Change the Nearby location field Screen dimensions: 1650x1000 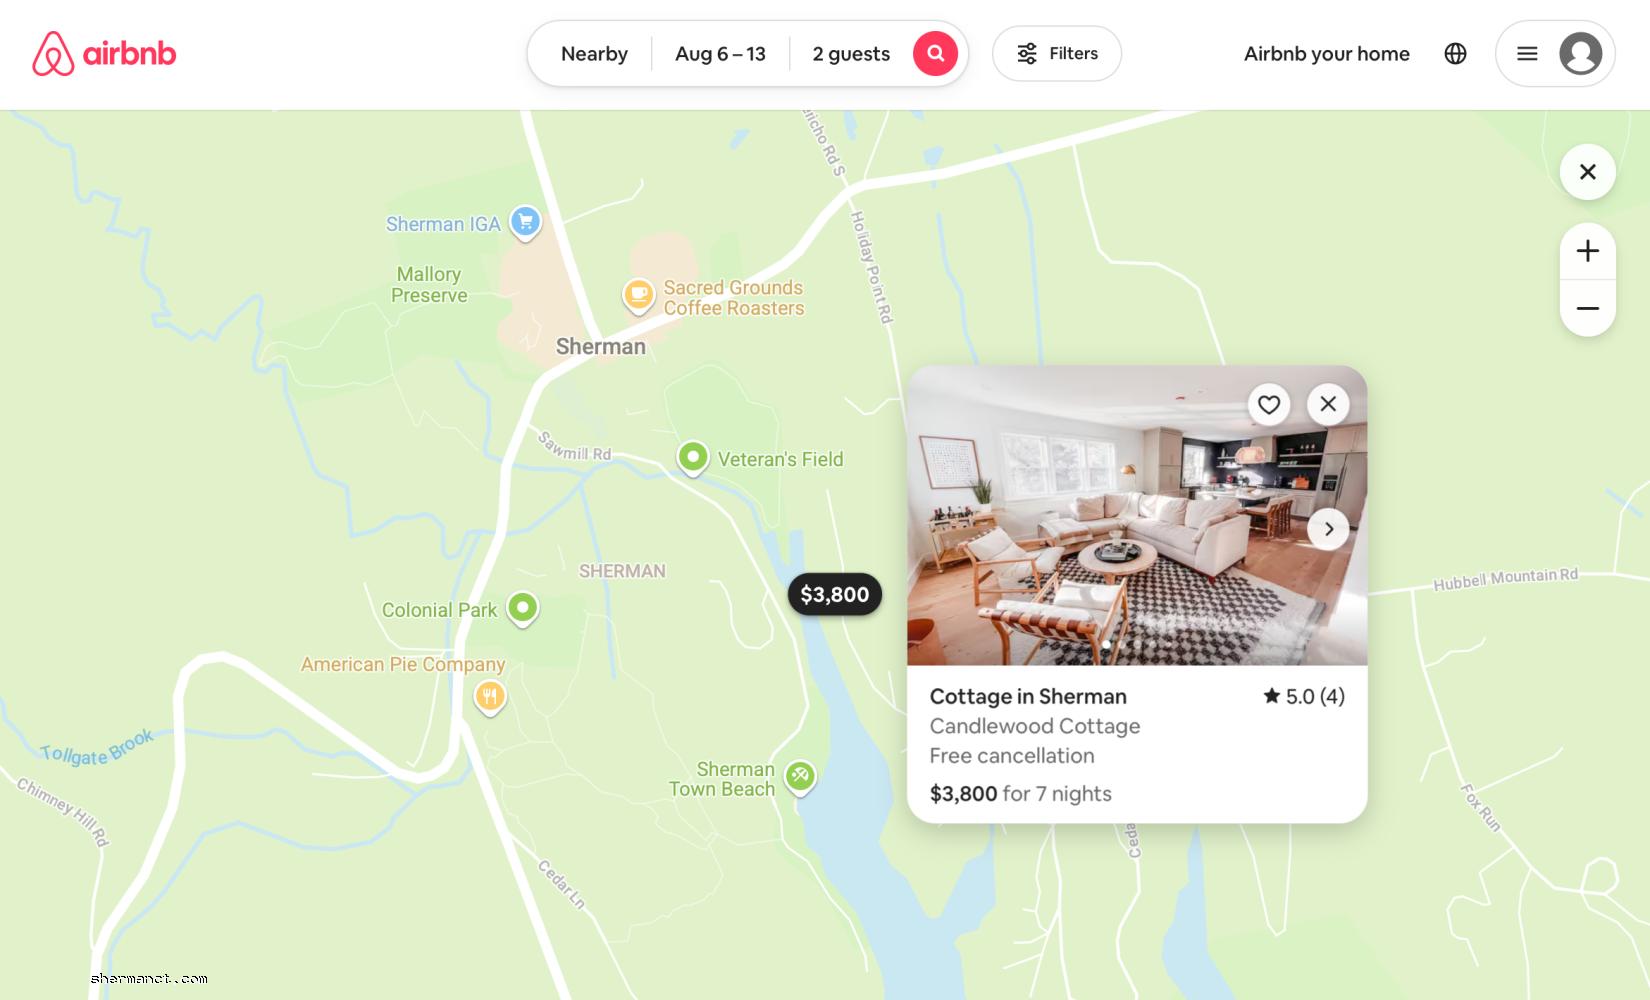pos(594,54)
